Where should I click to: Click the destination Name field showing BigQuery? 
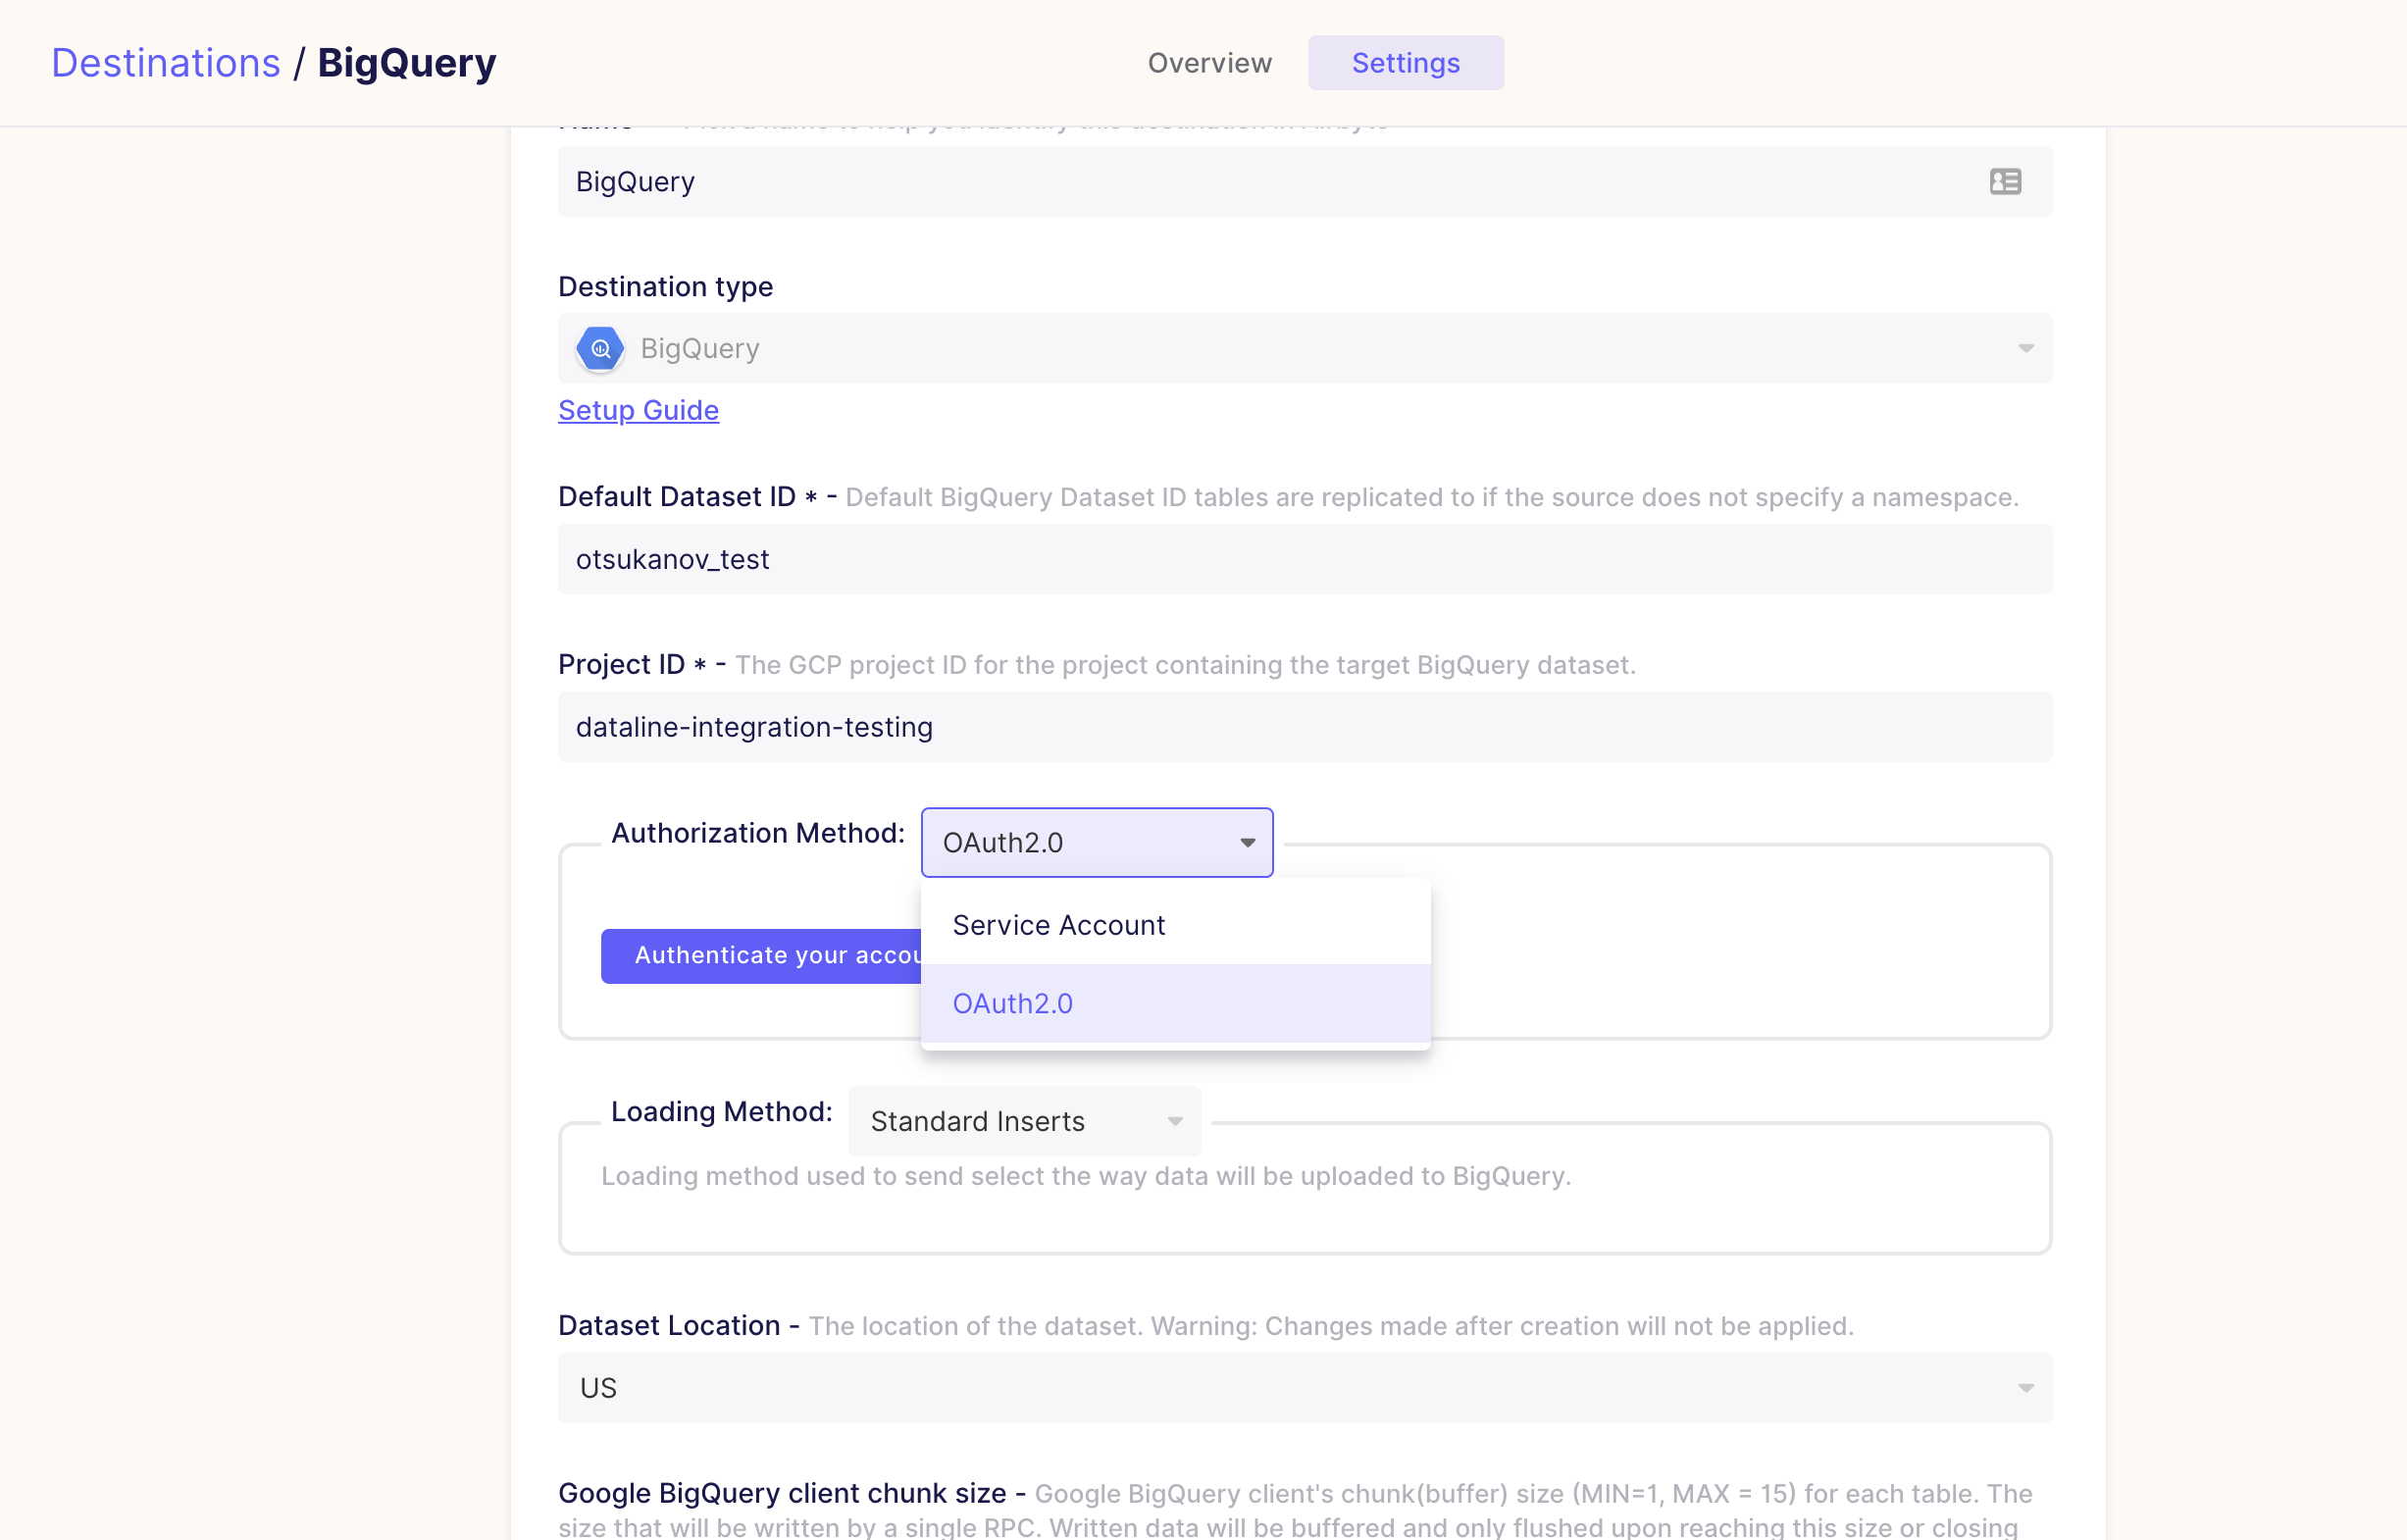pos(1200,181)
